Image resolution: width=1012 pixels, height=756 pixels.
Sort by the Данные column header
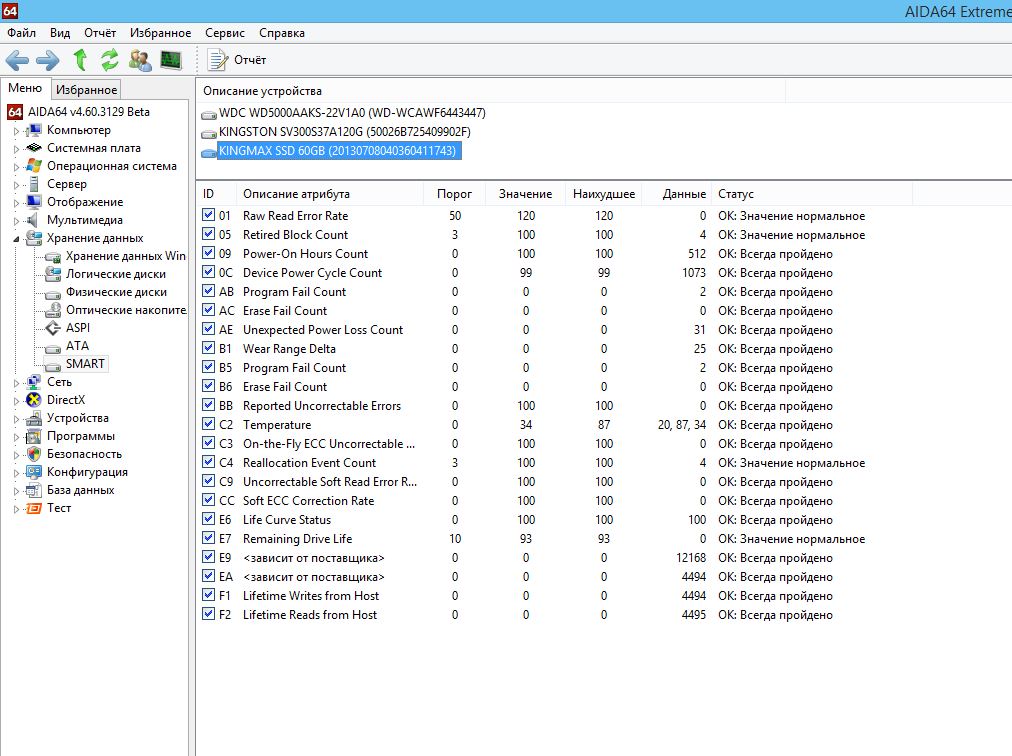coord(677,194)
